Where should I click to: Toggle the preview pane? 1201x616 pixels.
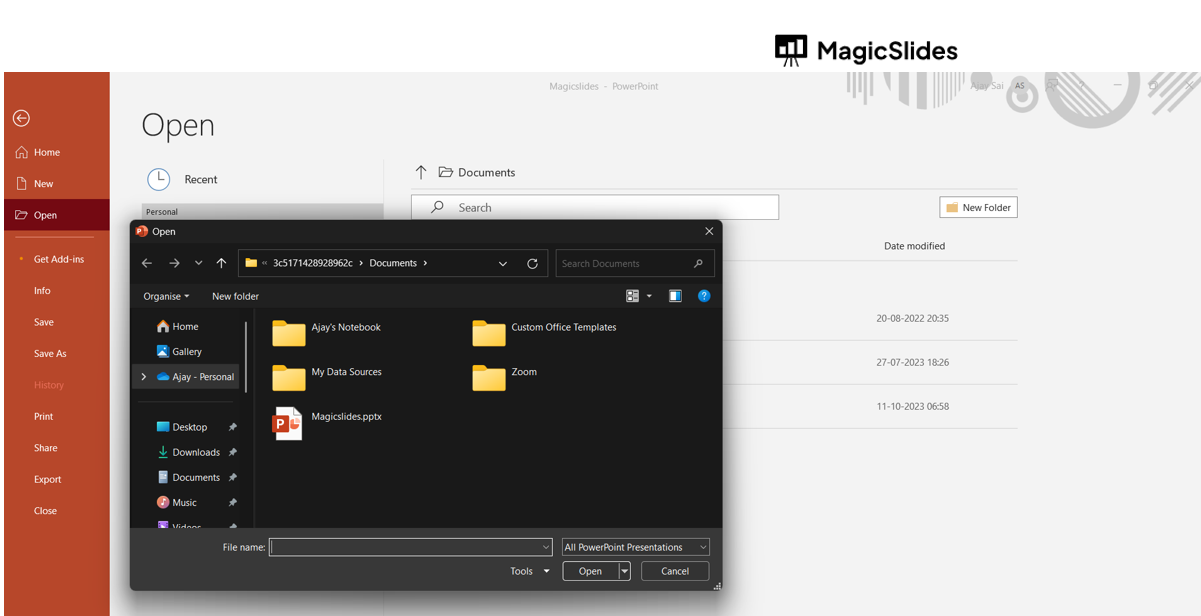coord(675,296)
